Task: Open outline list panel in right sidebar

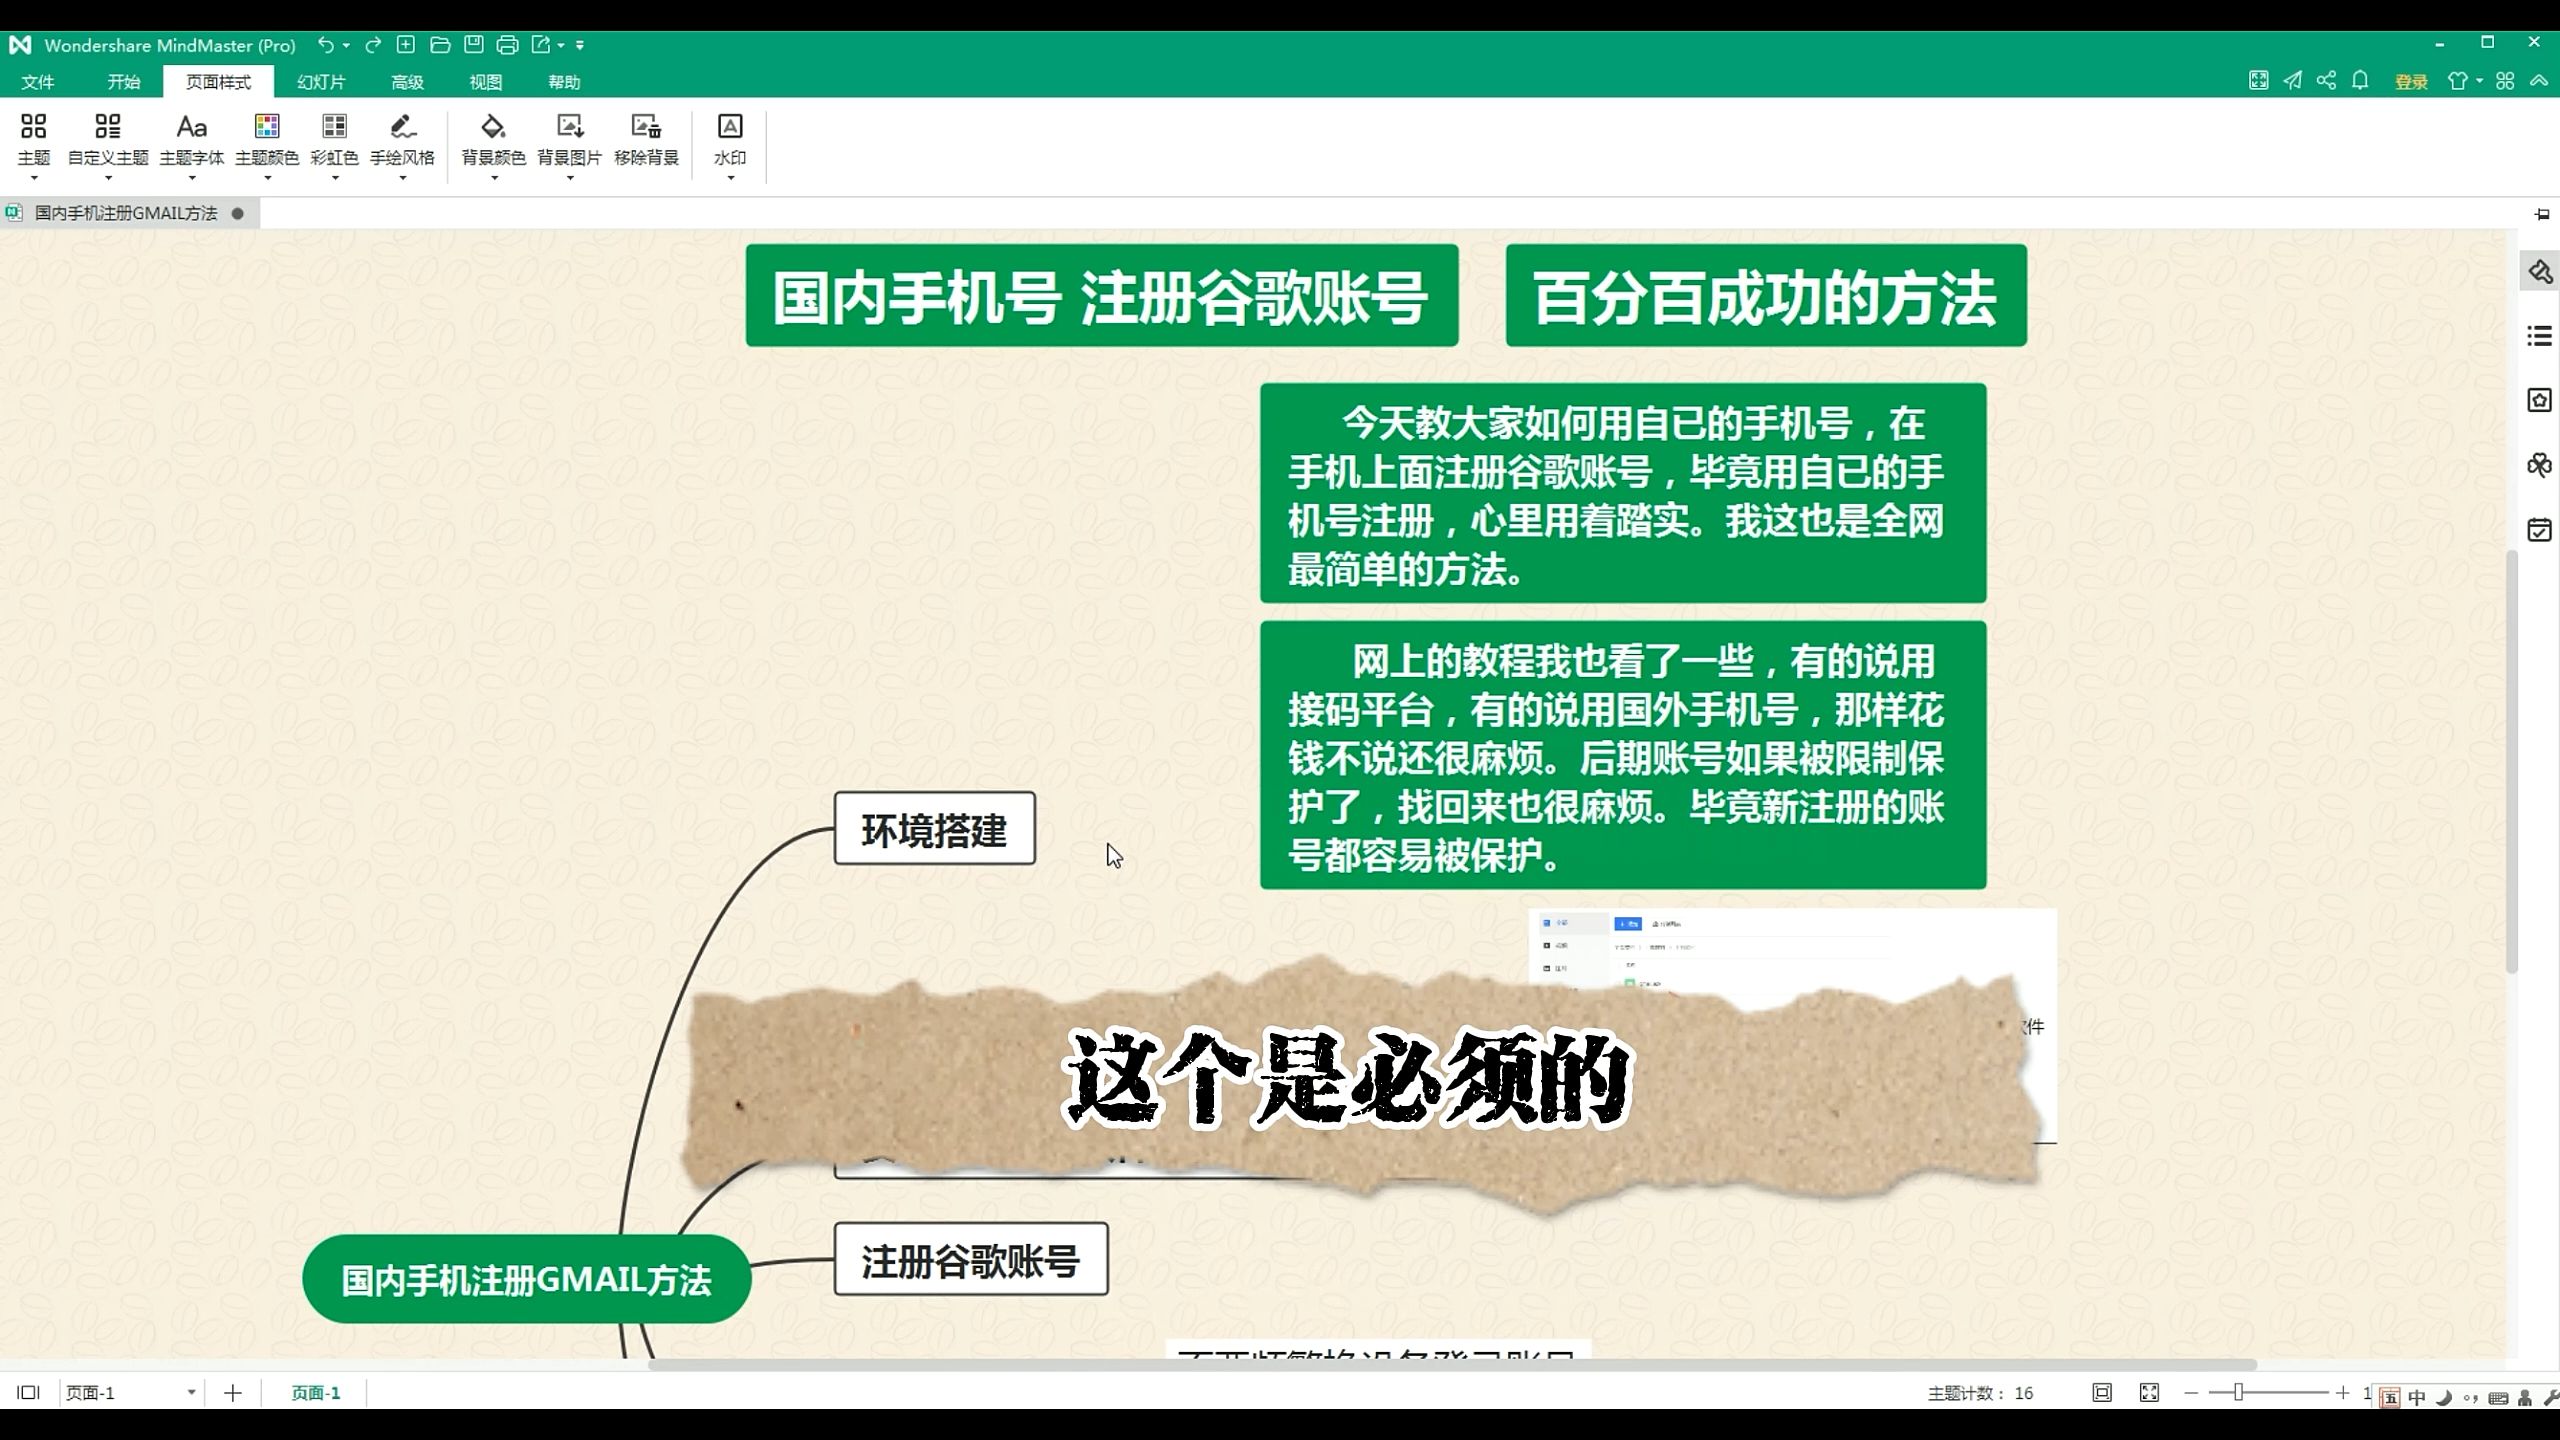Action: coord(2540,336)
